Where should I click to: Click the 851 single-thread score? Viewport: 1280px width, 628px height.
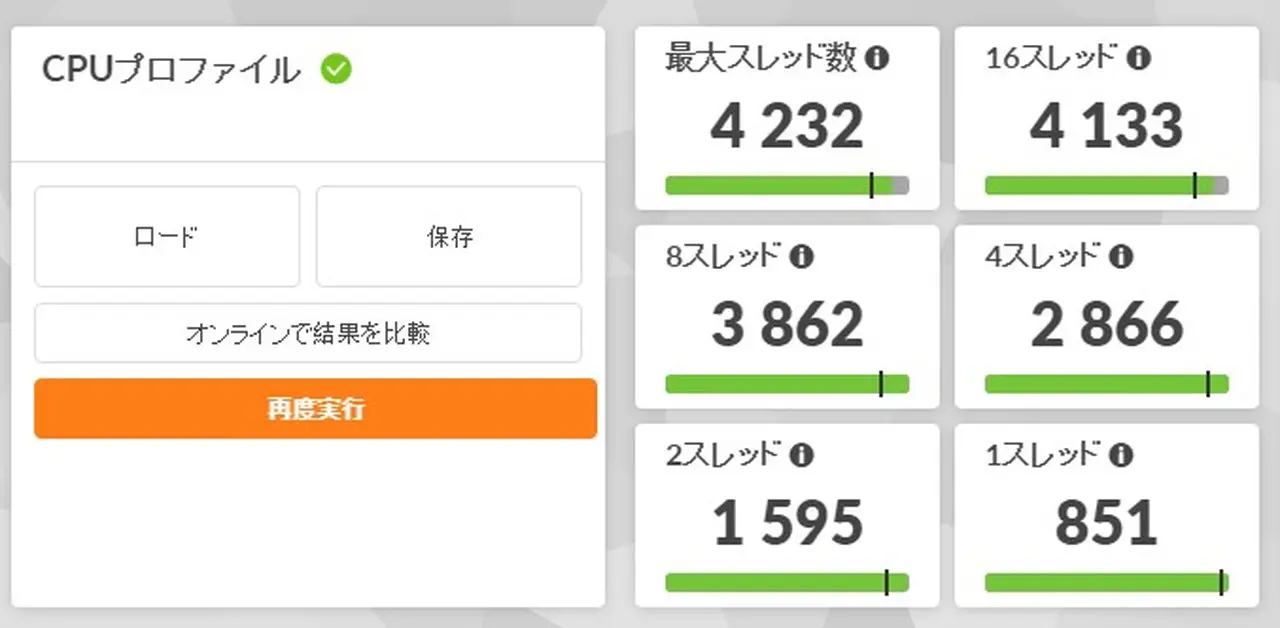click(1106, 524)
